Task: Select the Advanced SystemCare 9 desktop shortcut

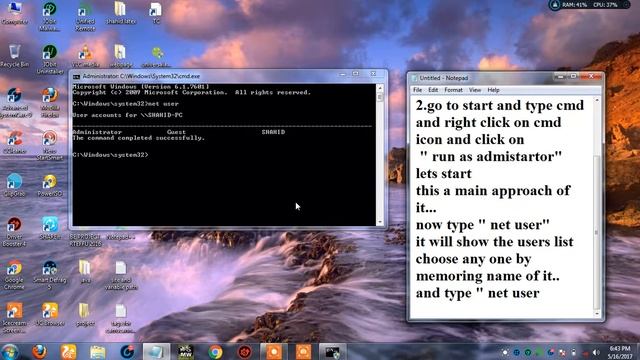Action: [15, 102]
